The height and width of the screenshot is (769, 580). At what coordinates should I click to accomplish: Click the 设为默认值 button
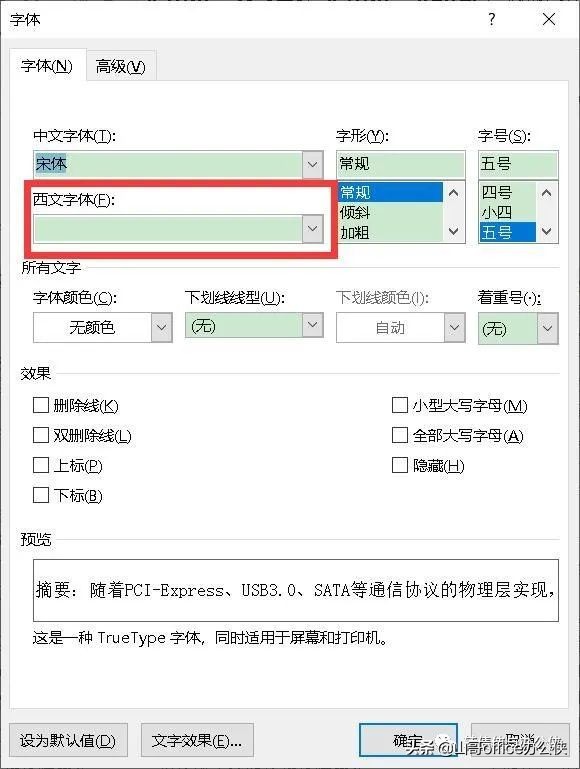pos(68,740)
